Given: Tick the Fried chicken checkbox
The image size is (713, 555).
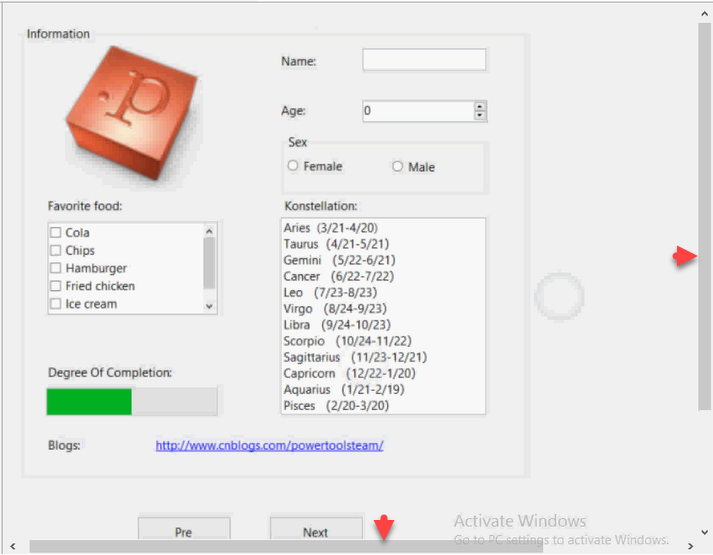Looking at the screenshot, I should coord(57,287).
